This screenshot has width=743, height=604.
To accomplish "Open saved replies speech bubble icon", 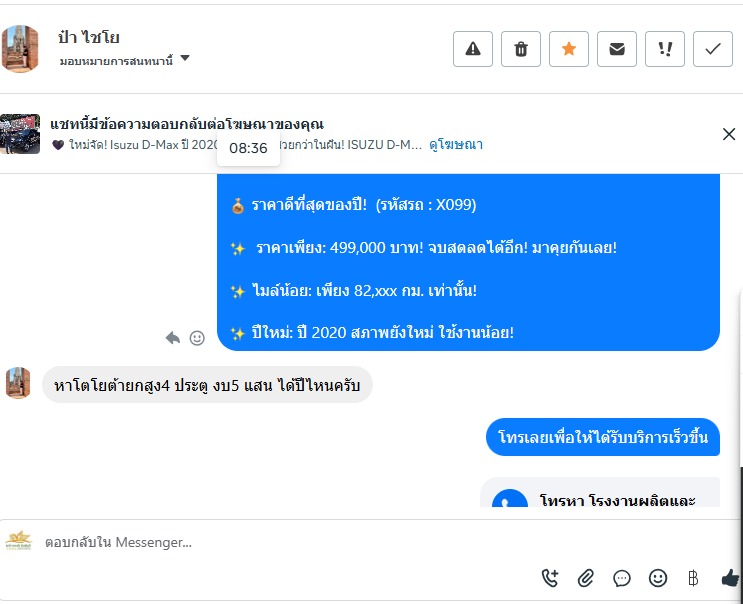I will coord(622,577).
